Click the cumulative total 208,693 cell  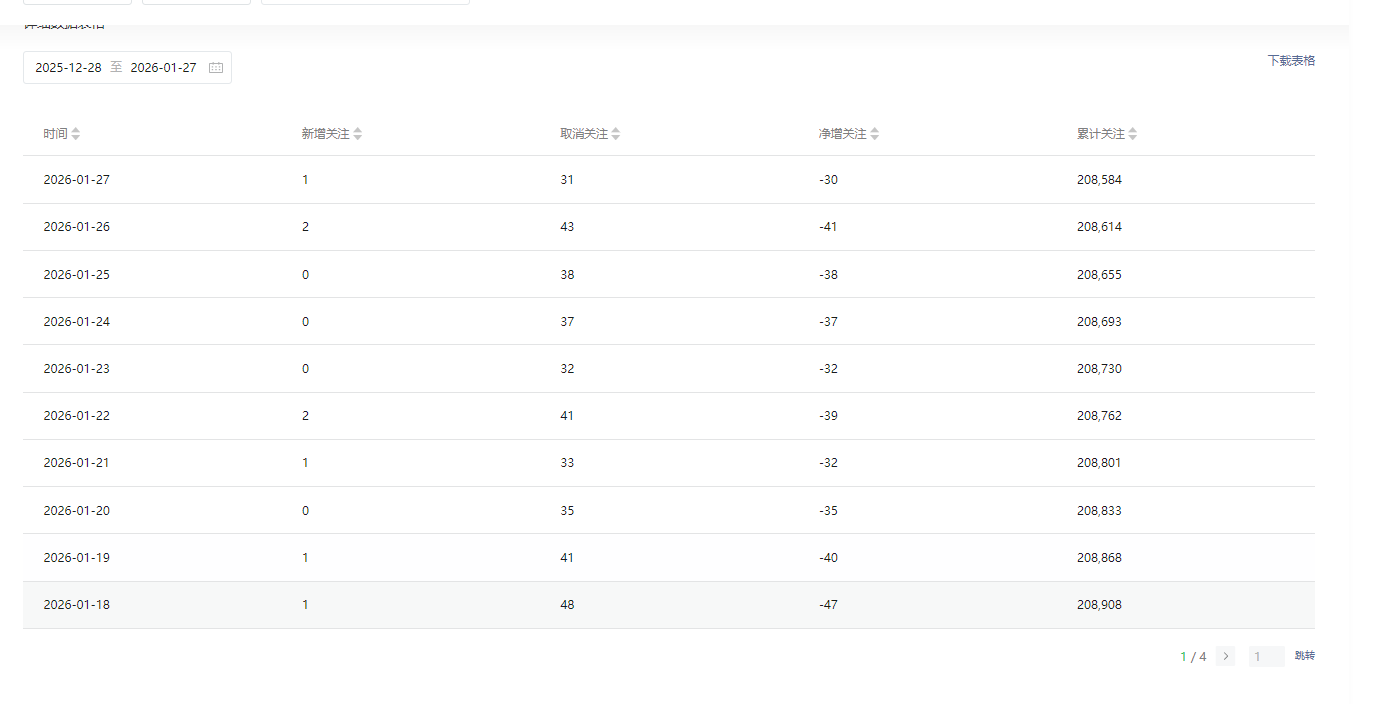point(1099,322)
